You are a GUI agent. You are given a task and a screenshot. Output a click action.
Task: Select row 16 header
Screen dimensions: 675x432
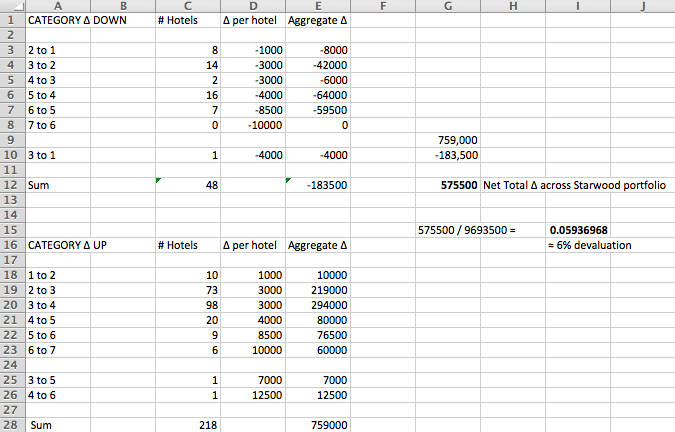click(12, 245)
